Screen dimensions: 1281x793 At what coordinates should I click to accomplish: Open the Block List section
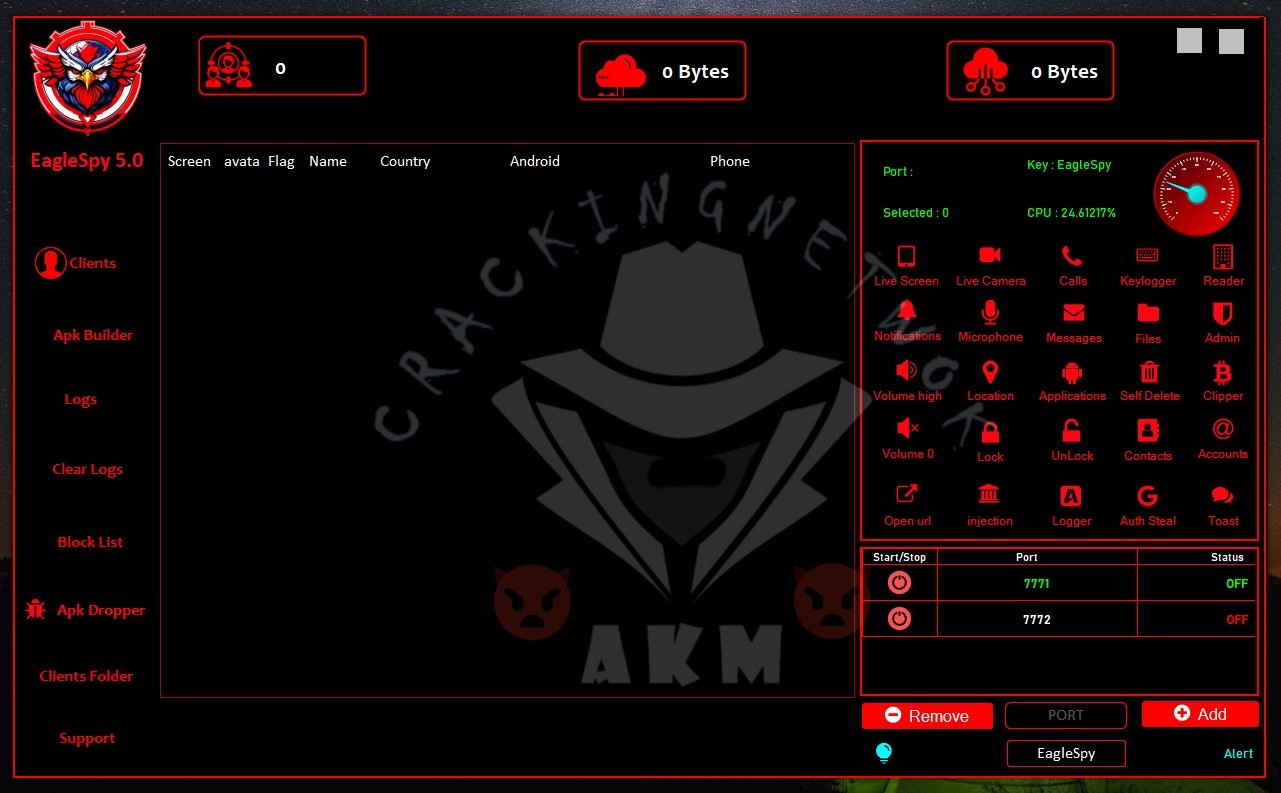pyautogui.click(x=90, y=542)
